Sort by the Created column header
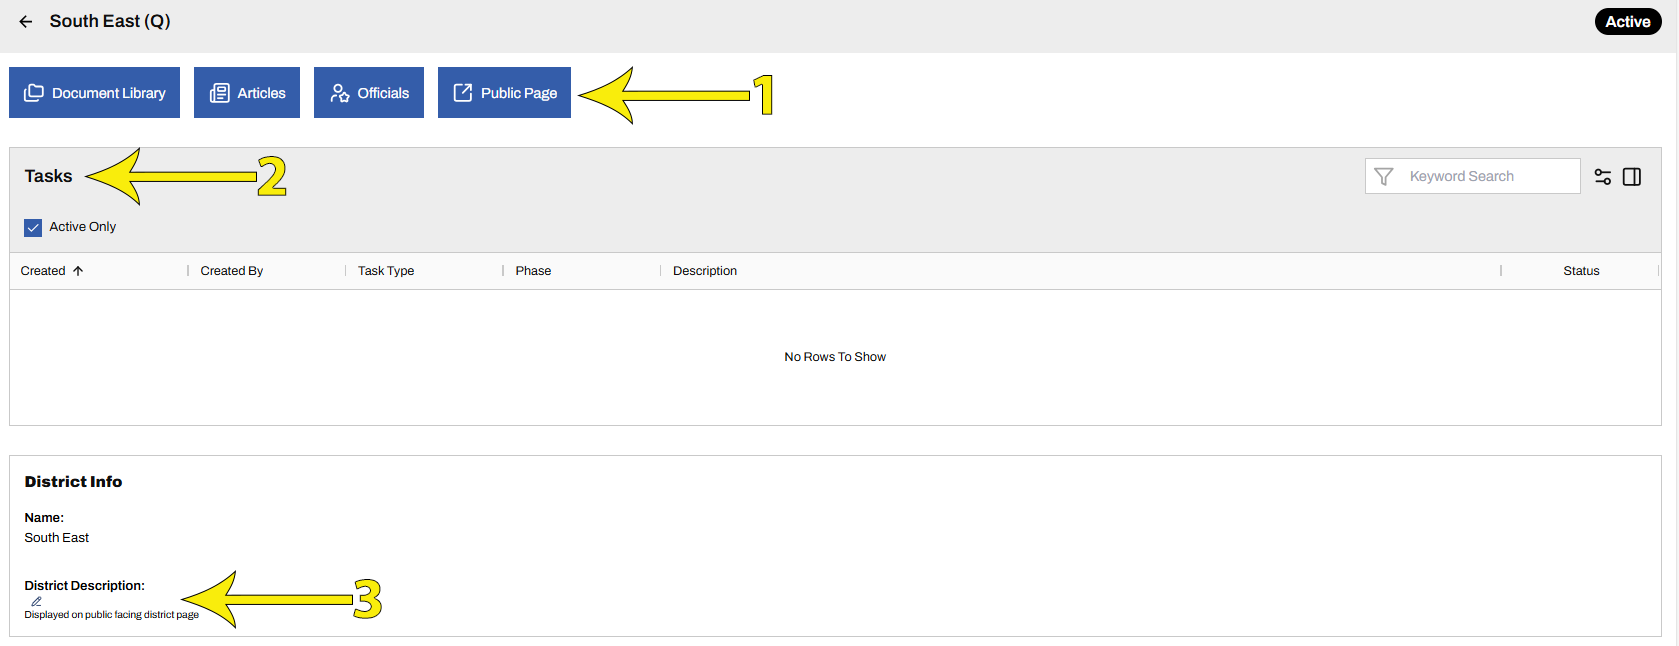 coord(43,271)
